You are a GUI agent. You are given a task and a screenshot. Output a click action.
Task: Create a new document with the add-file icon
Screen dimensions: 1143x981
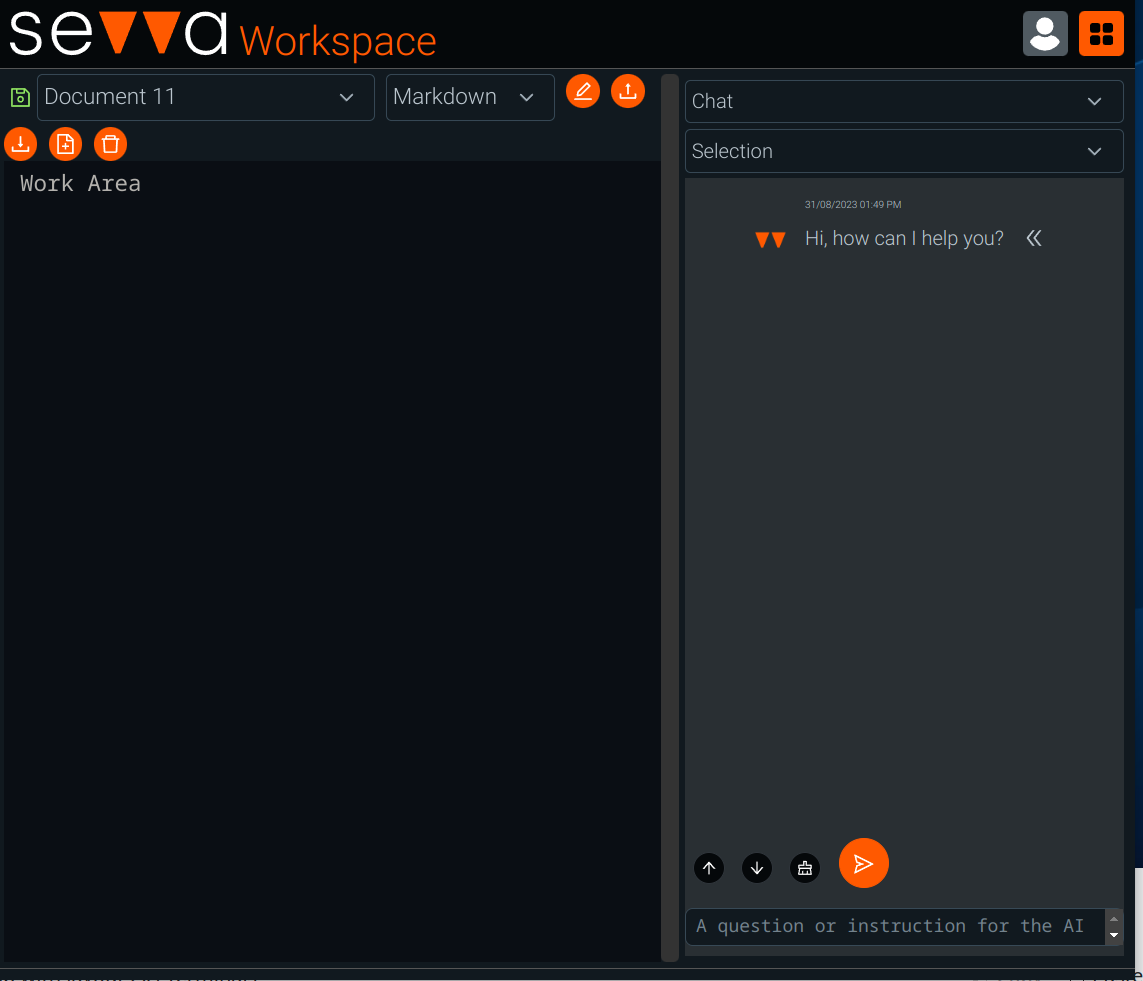point(65,144)
